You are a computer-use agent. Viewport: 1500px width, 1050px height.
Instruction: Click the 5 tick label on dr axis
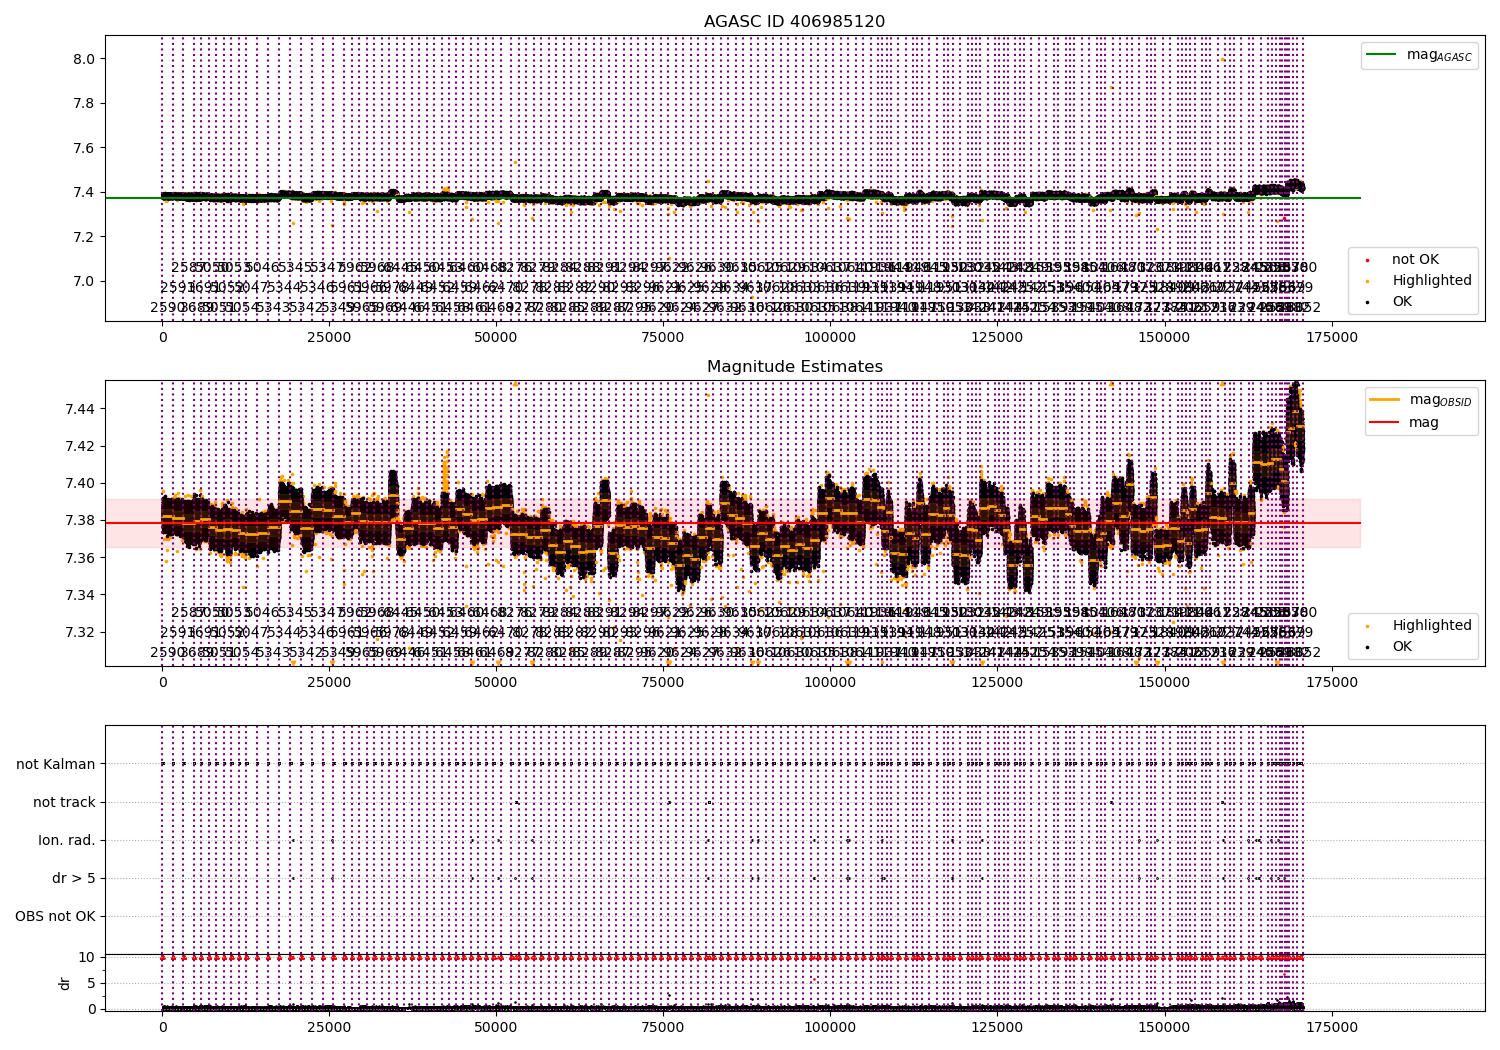pos(91,983)
